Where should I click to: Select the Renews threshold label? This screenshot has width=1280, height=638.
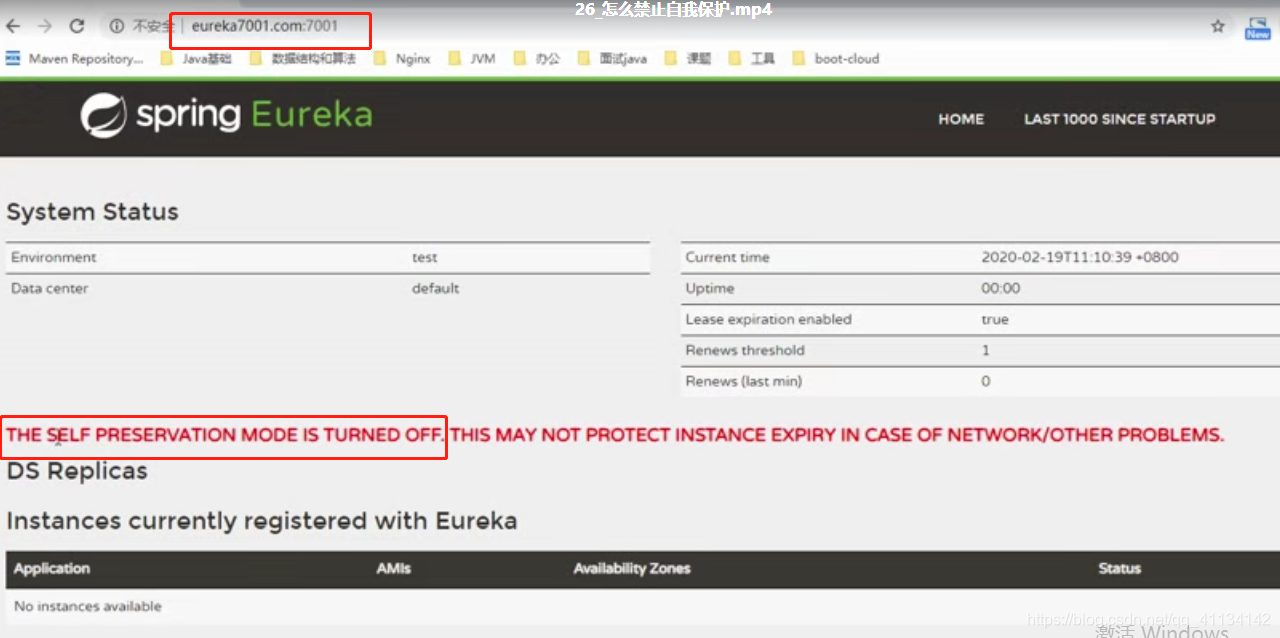[x=745, y=350]
